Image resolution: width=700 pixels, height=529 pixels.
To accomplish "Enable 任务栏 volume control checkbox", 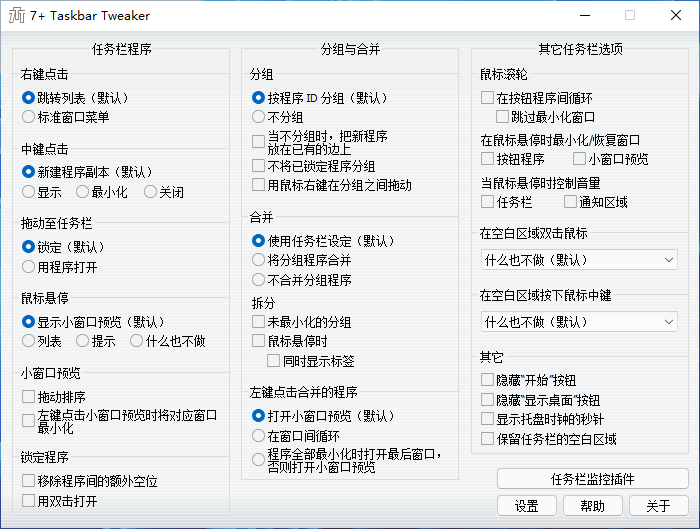I will 487,202.
